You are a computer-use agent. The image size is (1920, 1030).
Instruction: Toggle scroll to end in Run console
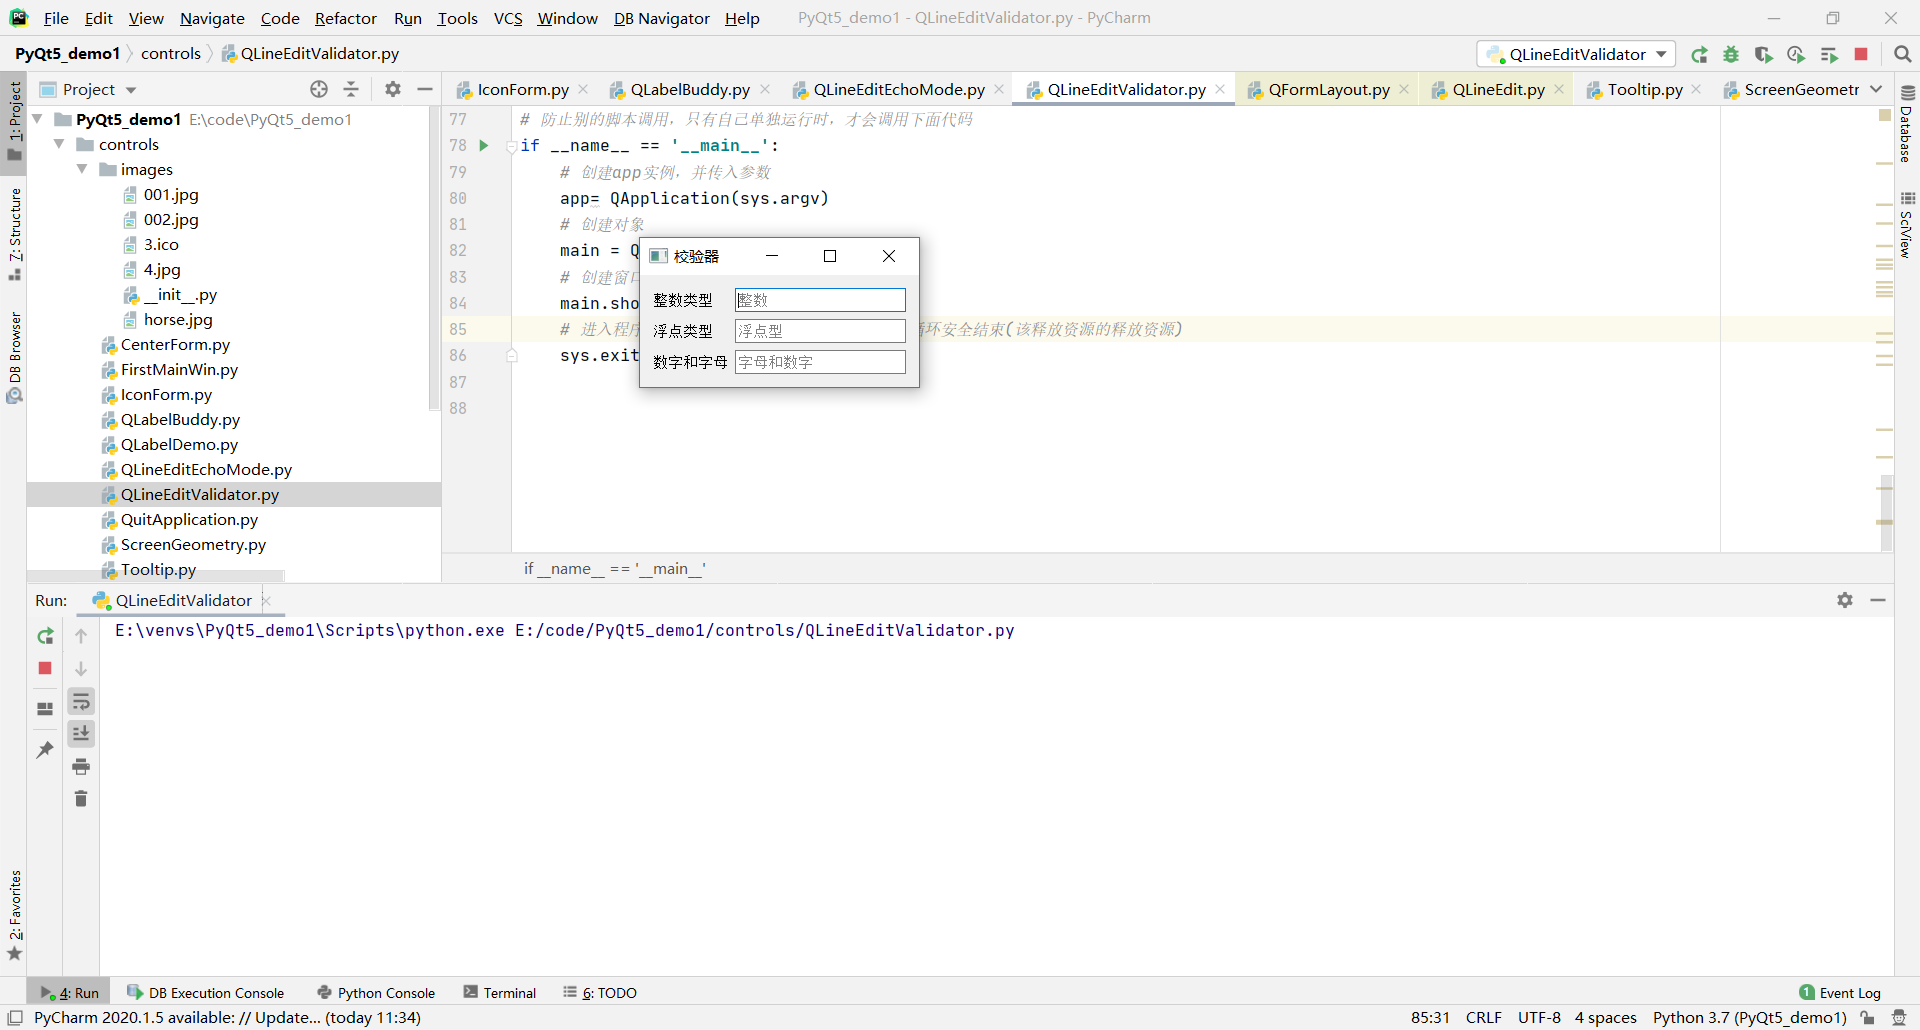(x=81, y=734)
